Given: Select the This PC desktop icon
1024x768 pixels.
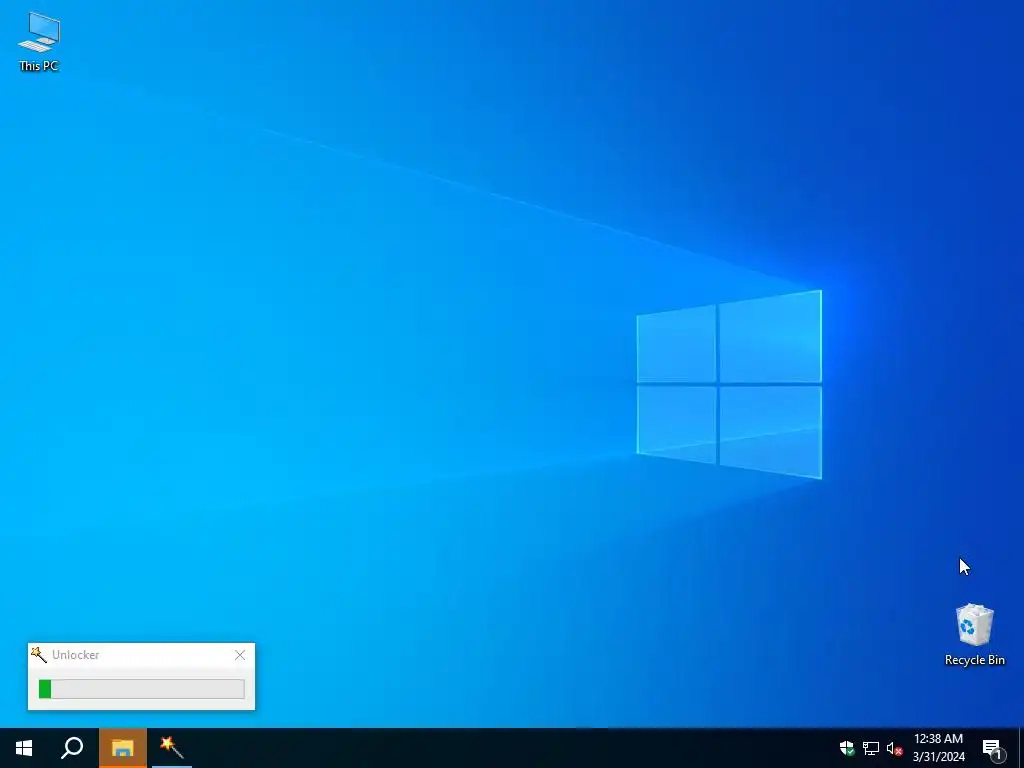Looking at the screenshot, I should pyautogui.click(x=39, y=42).
